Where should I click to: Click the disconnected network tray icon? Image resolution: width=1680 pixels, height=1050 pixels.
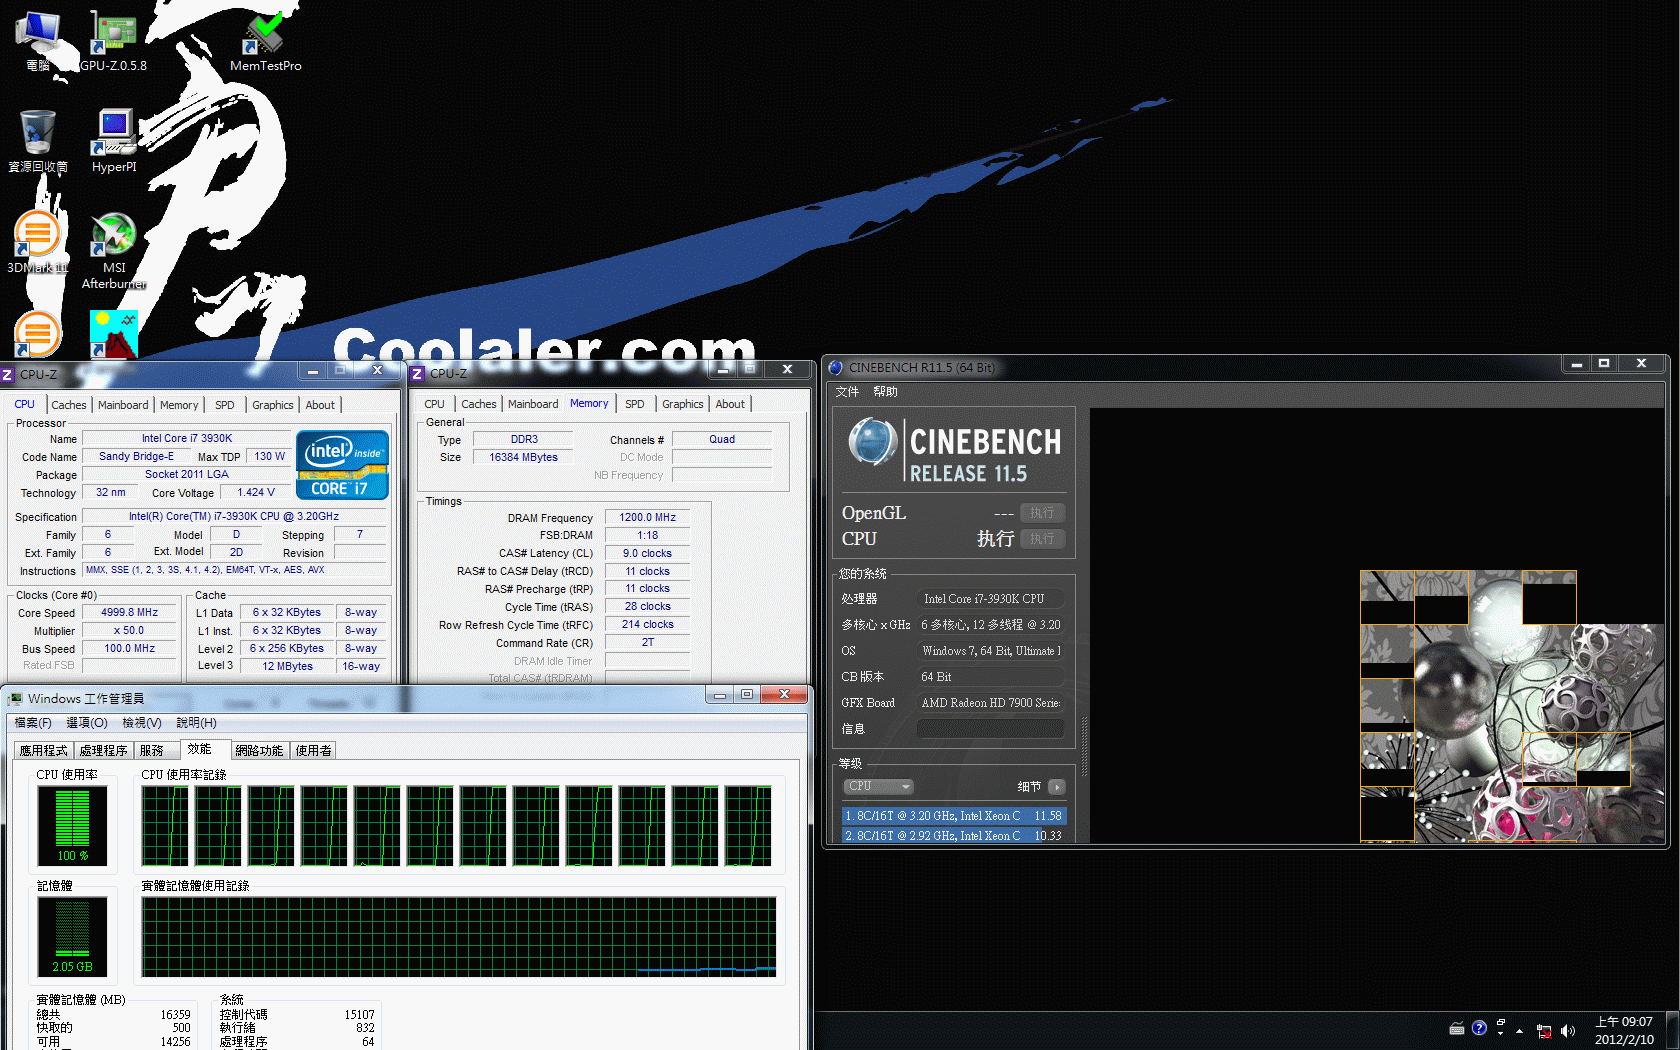tap(1544, 1031)
